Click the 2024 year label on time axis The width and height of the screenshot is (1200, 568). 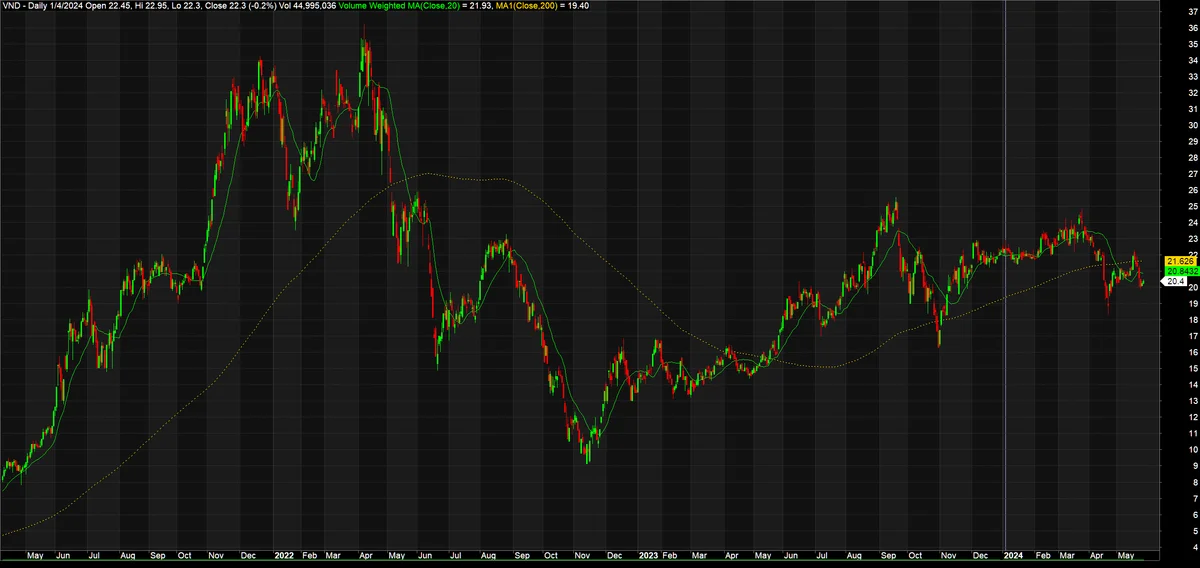(1014, 553)
